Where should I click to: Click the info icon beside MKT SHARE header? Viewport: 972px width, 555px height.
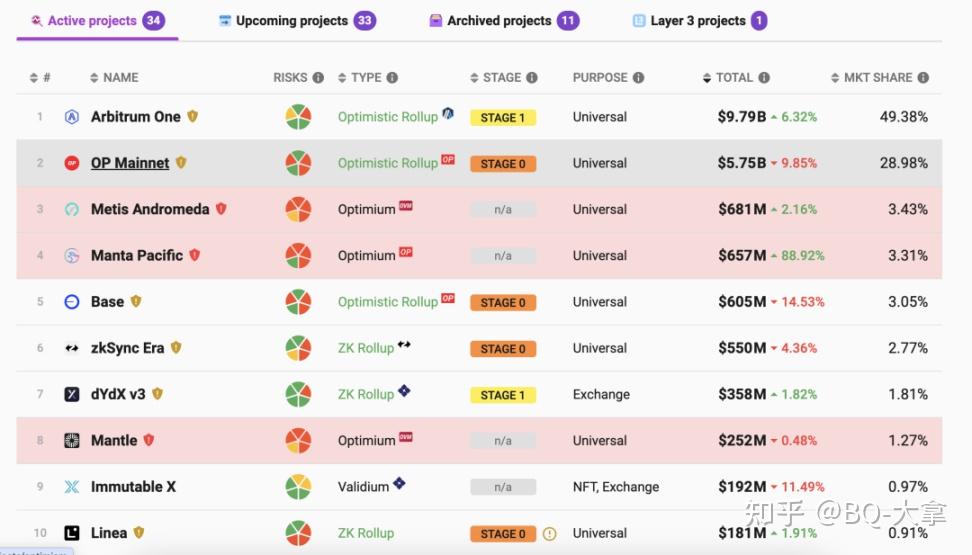[x=923, y=78]
